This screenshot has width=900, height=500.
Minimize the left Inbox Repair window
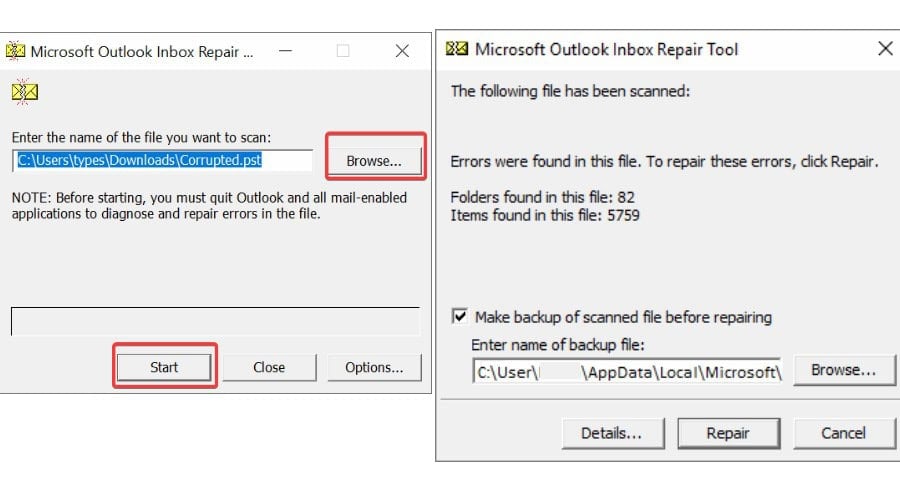click(x=285, y=51)
